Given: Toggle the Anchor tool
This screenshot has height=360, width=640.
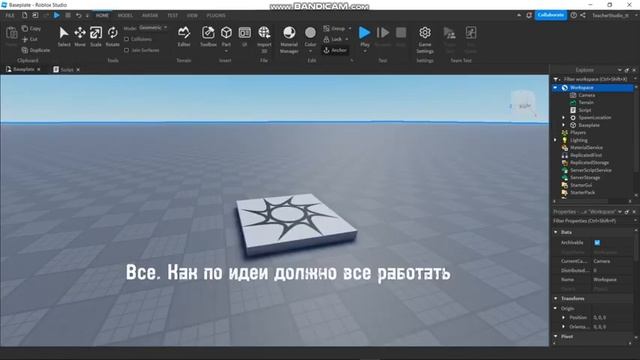Looking at the screenshot, I should pyautogui.click(x=335, y=50).
